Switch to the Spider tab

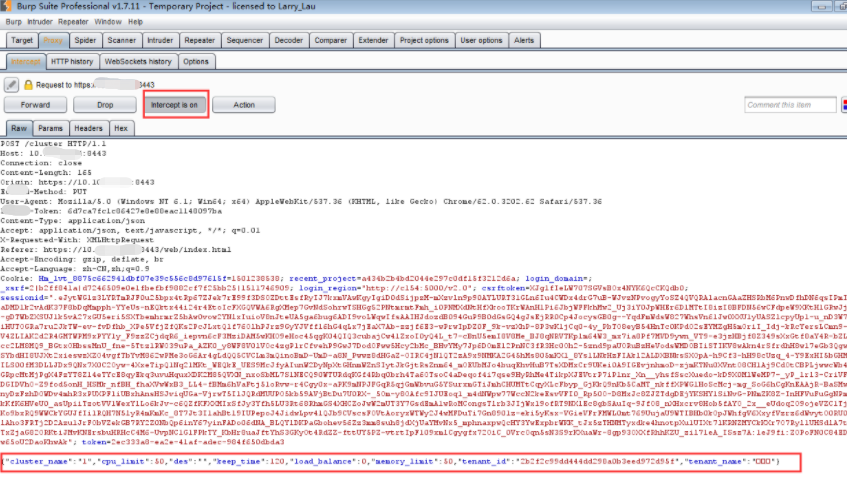85,41
